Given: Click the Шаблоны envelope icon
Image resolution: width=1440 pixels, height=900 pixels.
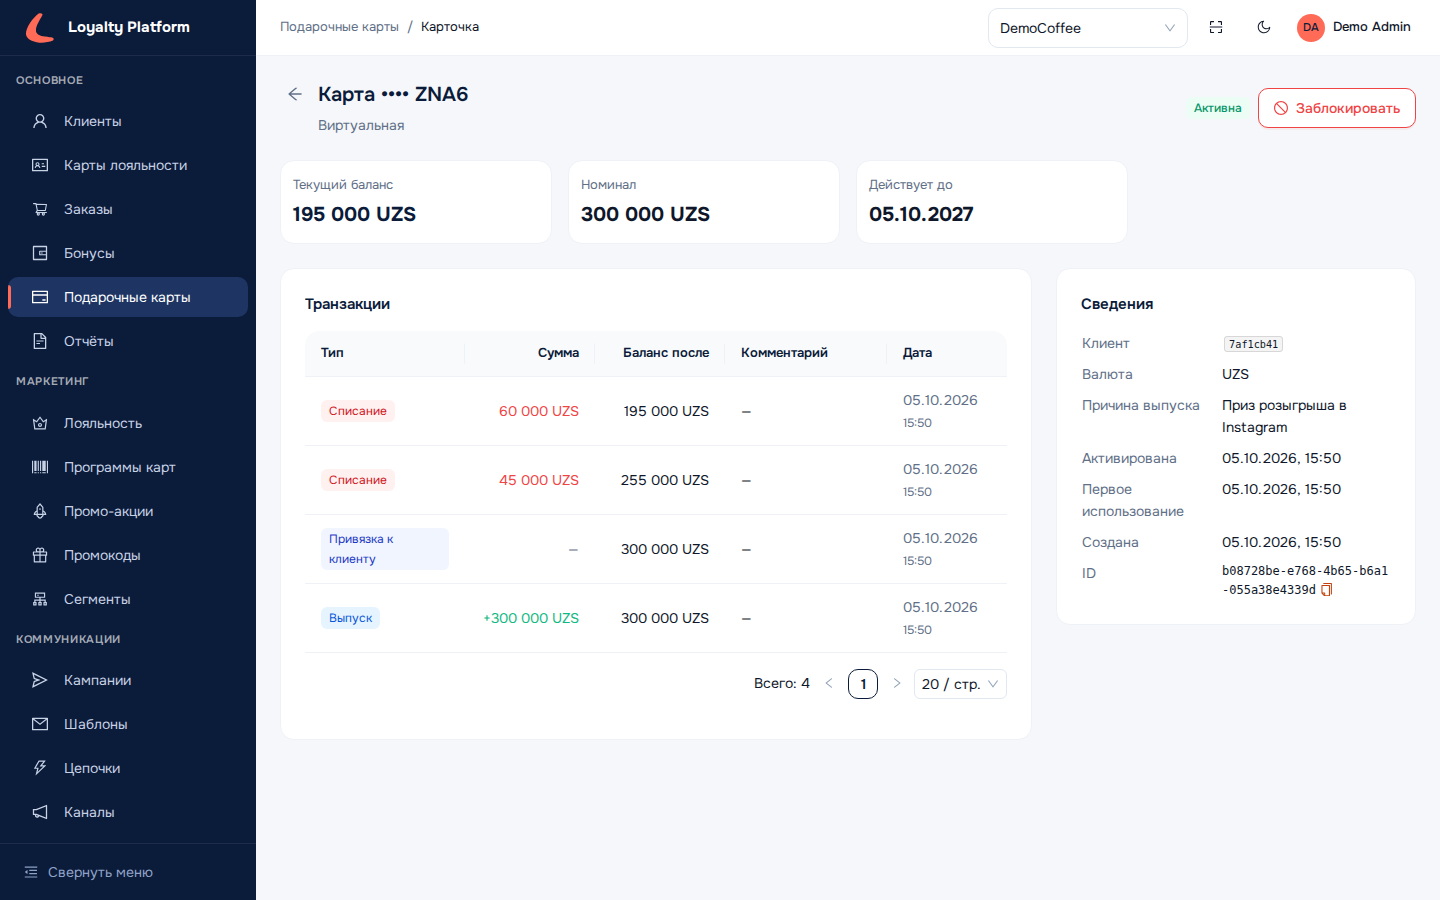Looking at the screenshot, I should (40, 724).
